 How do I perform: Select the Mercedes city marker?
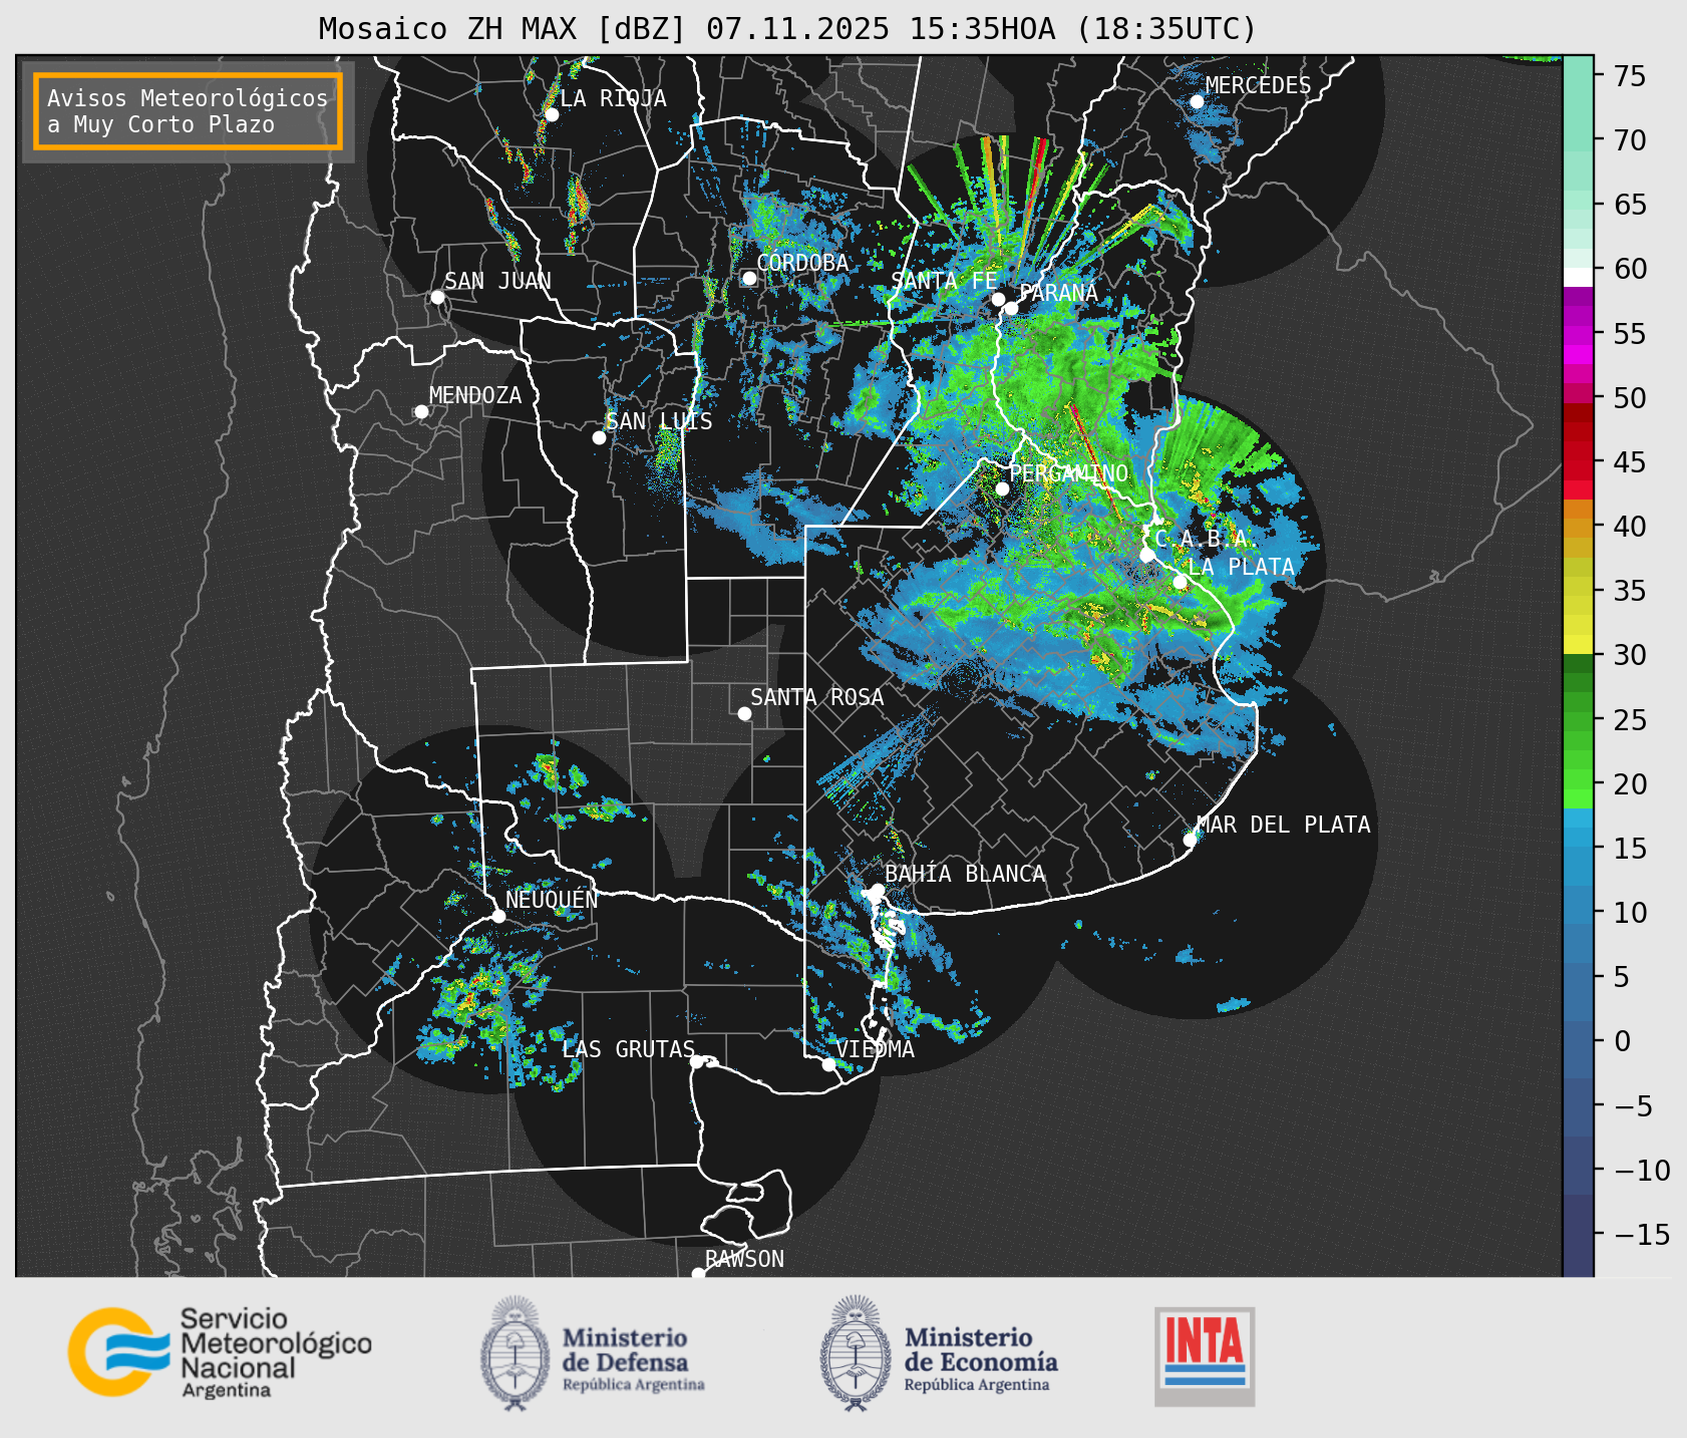[1197, 102]
